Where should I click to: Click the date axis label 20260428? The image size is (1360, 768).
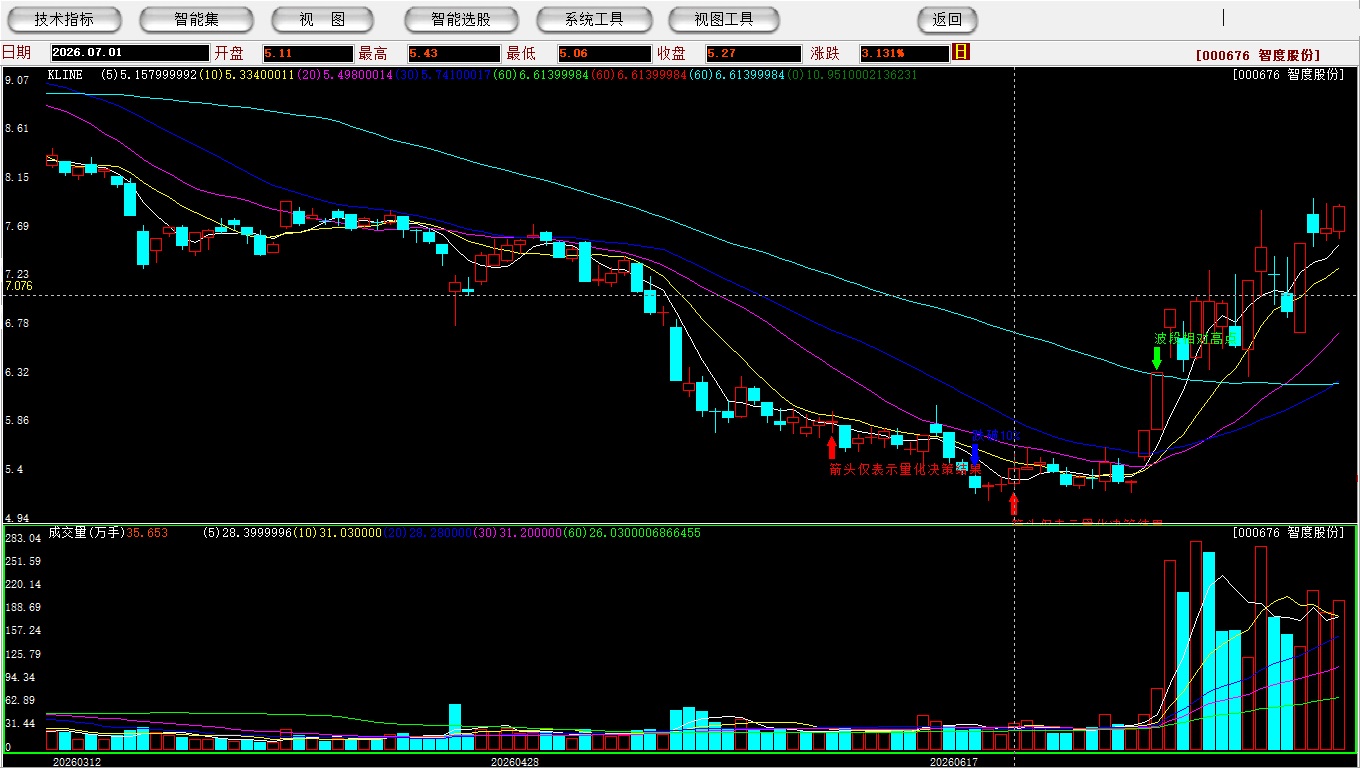[x=515, y=762]
